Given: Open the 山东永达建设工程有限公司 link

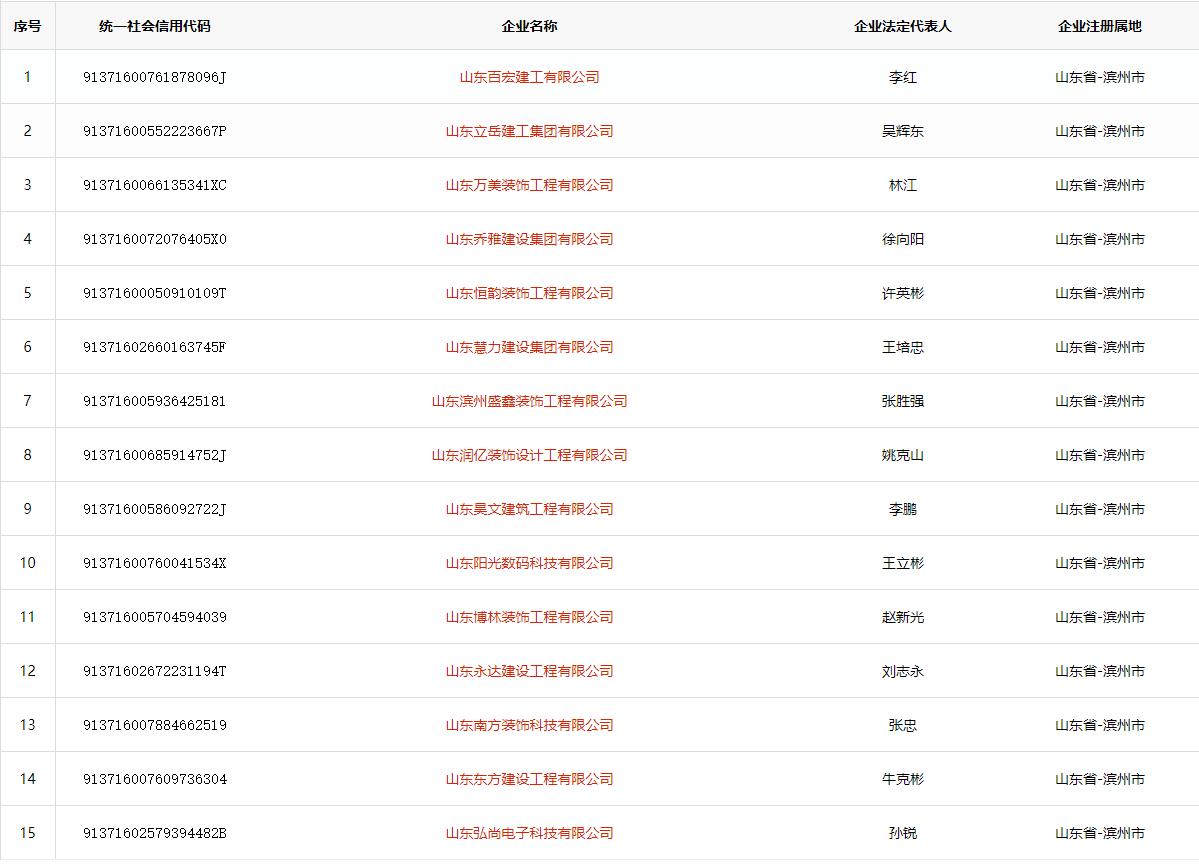Looking at the screenshot, I should [529, 671].
